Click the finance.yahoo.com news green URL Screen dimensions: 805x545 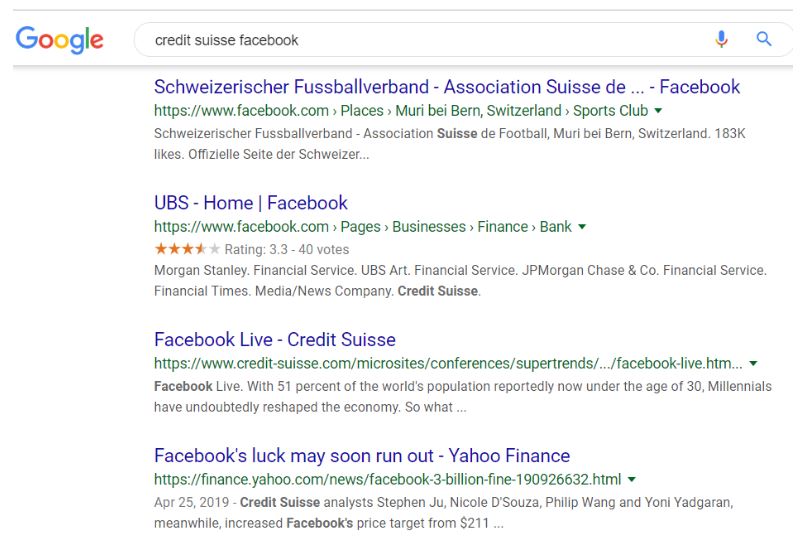388,479
